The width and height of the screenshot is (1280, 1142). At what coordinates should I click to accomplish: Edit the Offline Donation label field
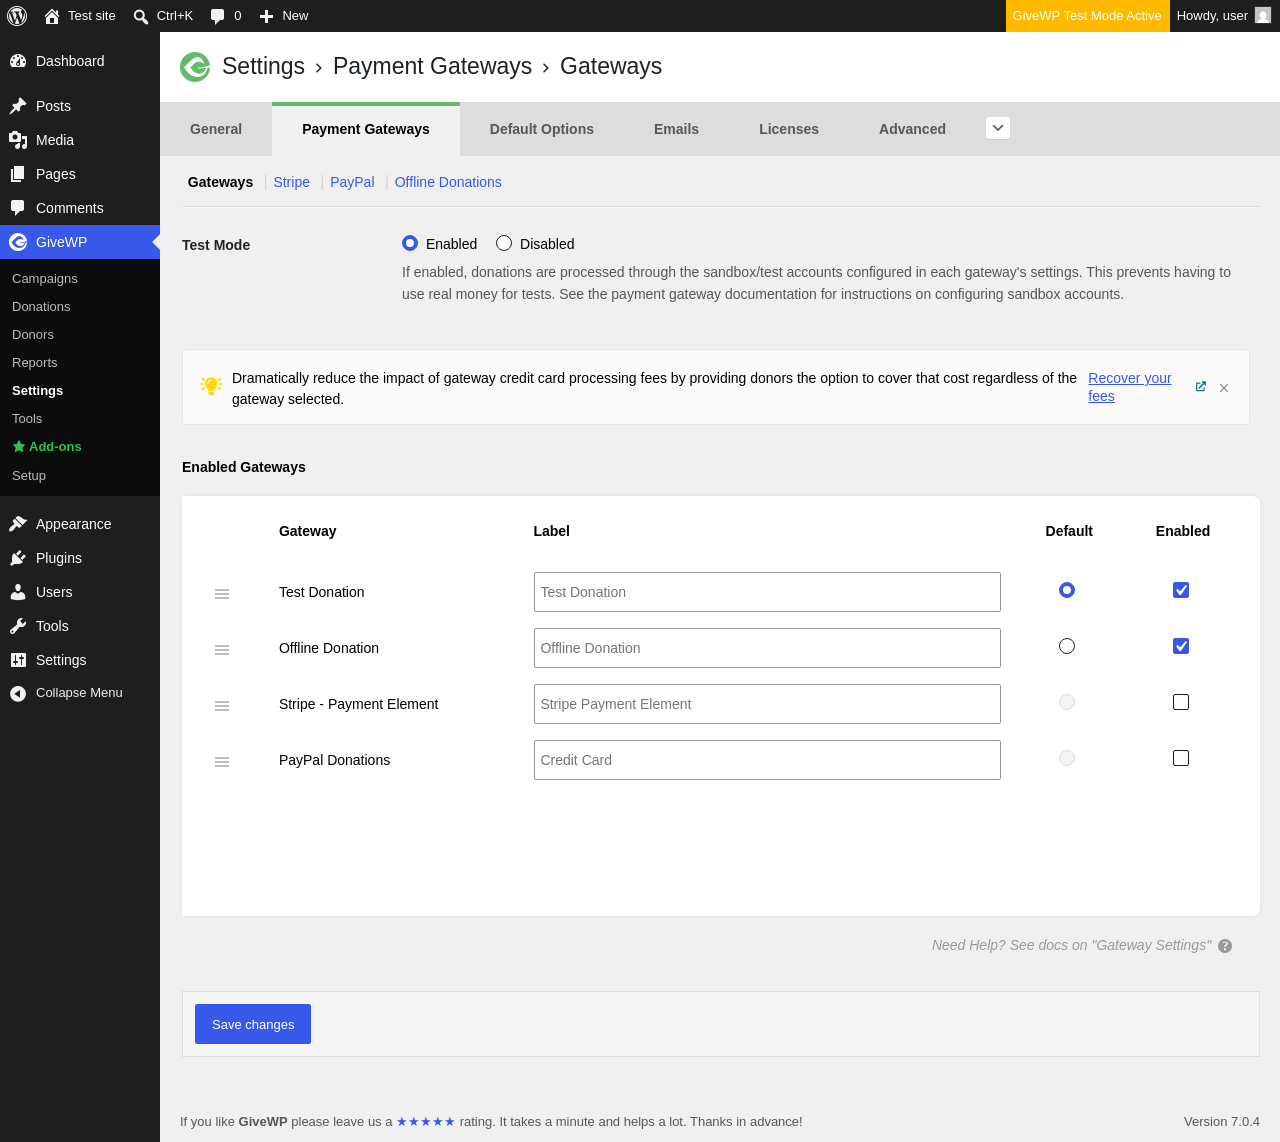767,648
